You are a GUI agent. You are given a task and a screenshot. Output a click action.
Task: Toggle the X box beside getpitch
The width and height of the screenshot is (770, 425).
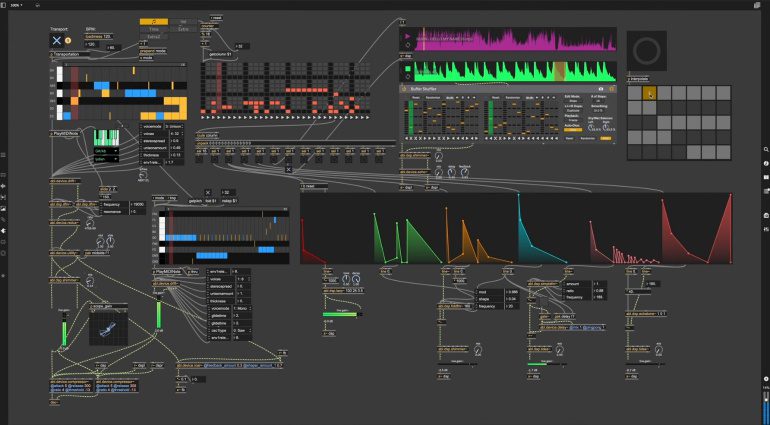click(x=208, y=192)
